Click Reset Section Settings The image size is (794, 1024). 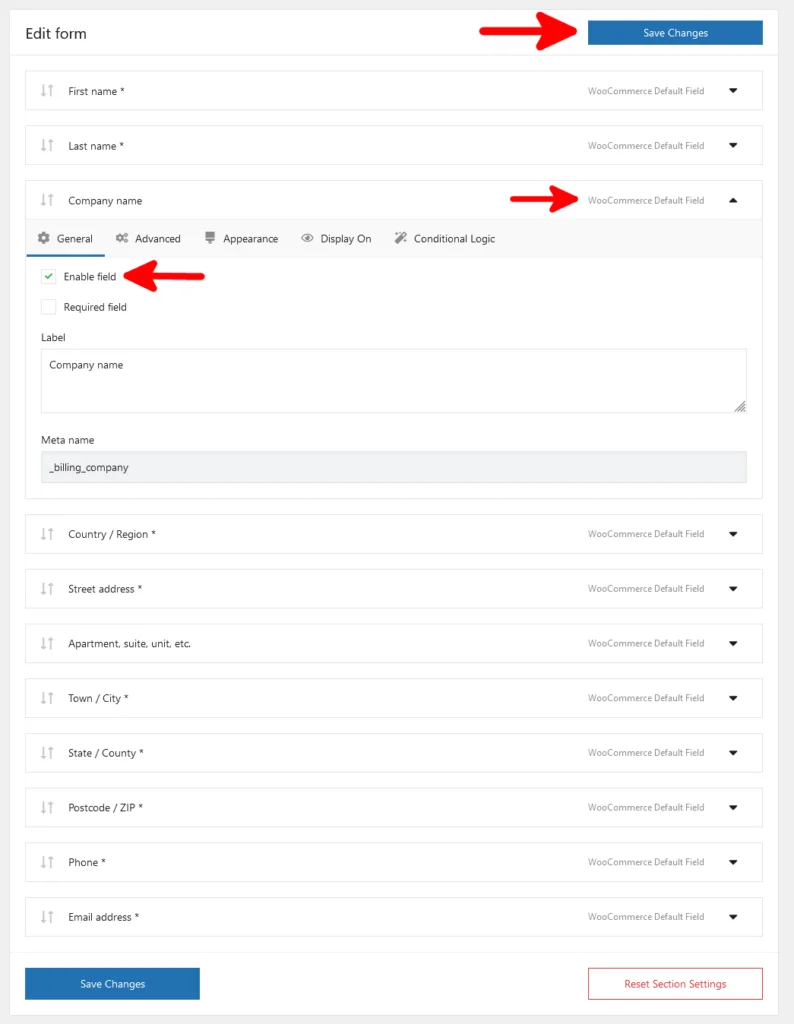675,983
